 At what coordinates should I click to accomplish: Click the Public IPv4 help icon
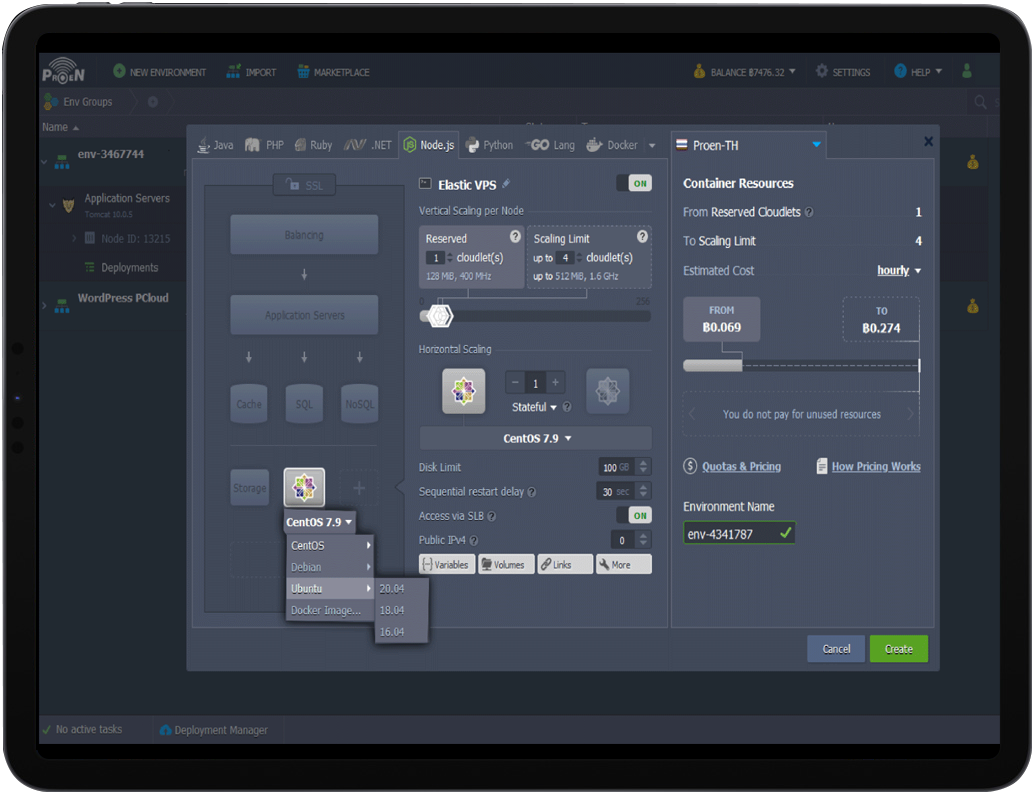[473, 541]
